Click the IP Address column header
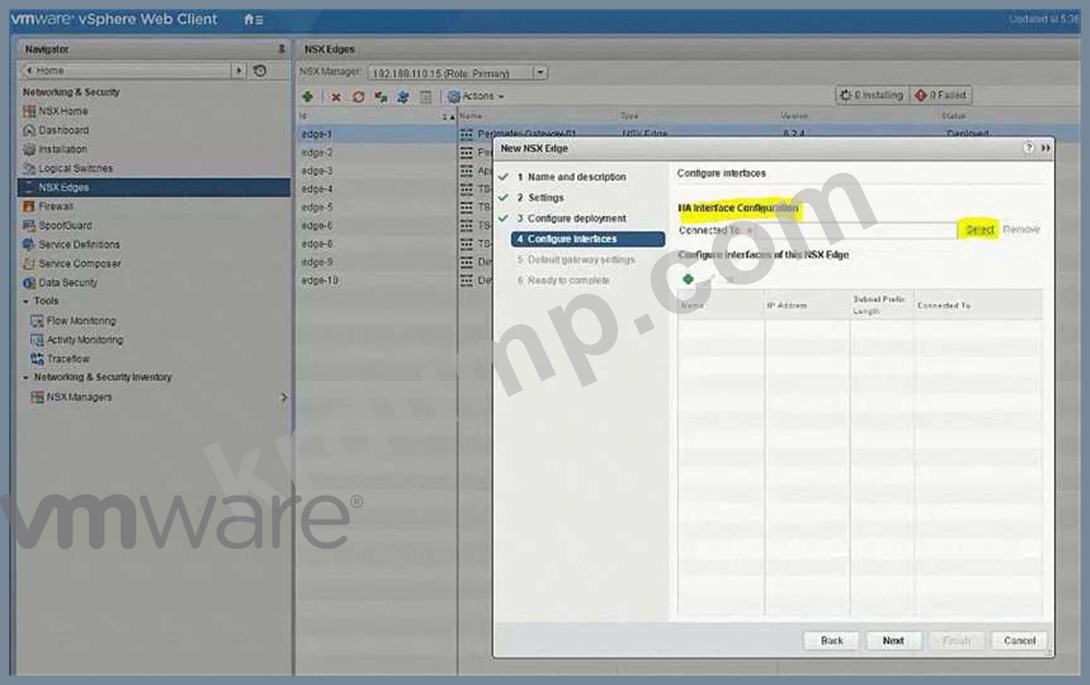The width and height of the screenshot is (1090, 685). pyautogui.click(x=806, y=305)
